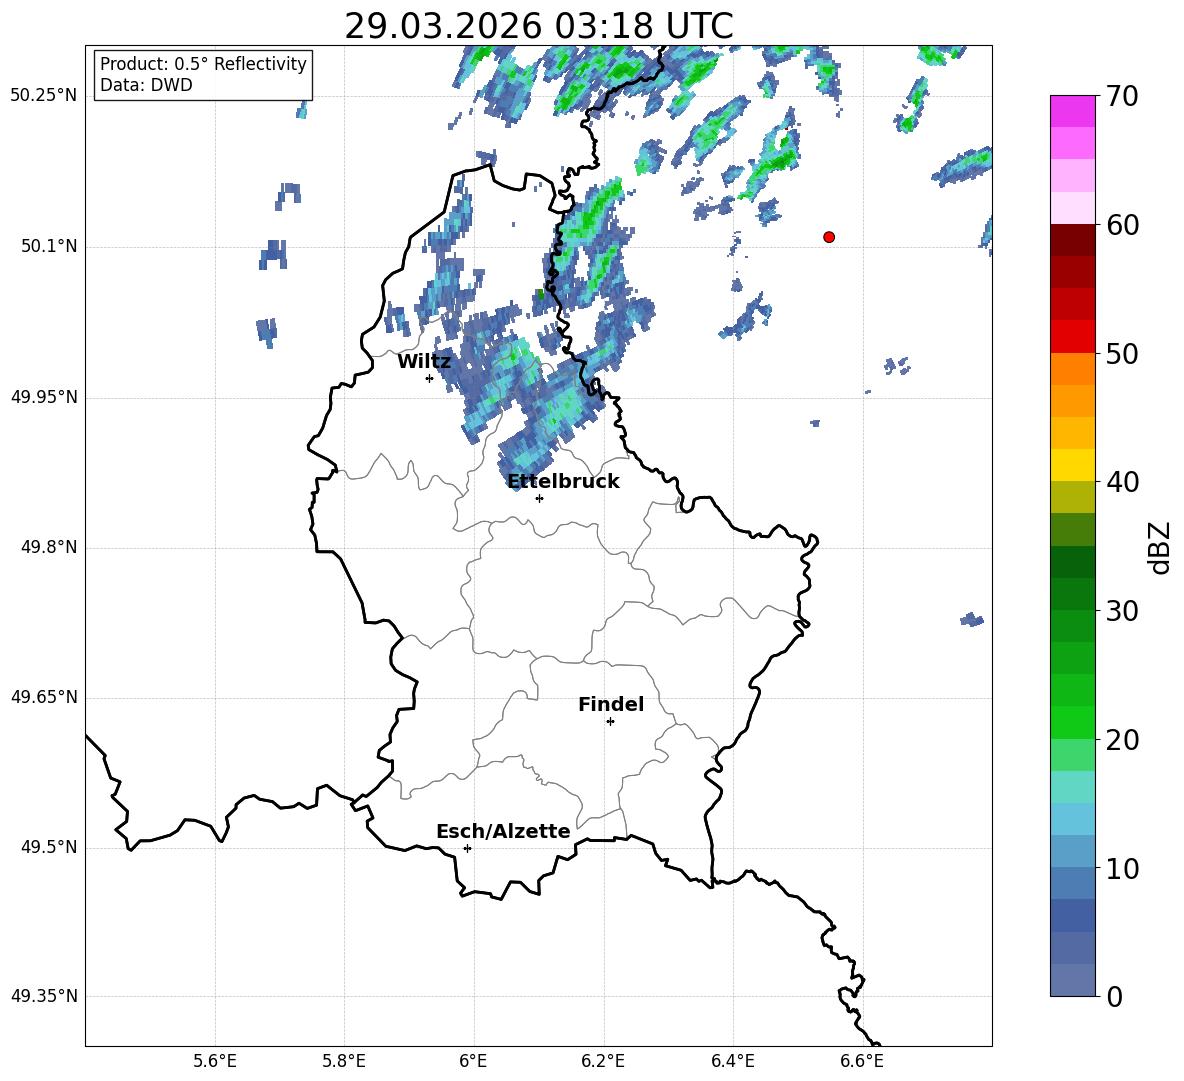This screenshot has height=1081, width=1184.
Task: Click the 6.4°E longitude label
Action: (x=732, y=1061)
